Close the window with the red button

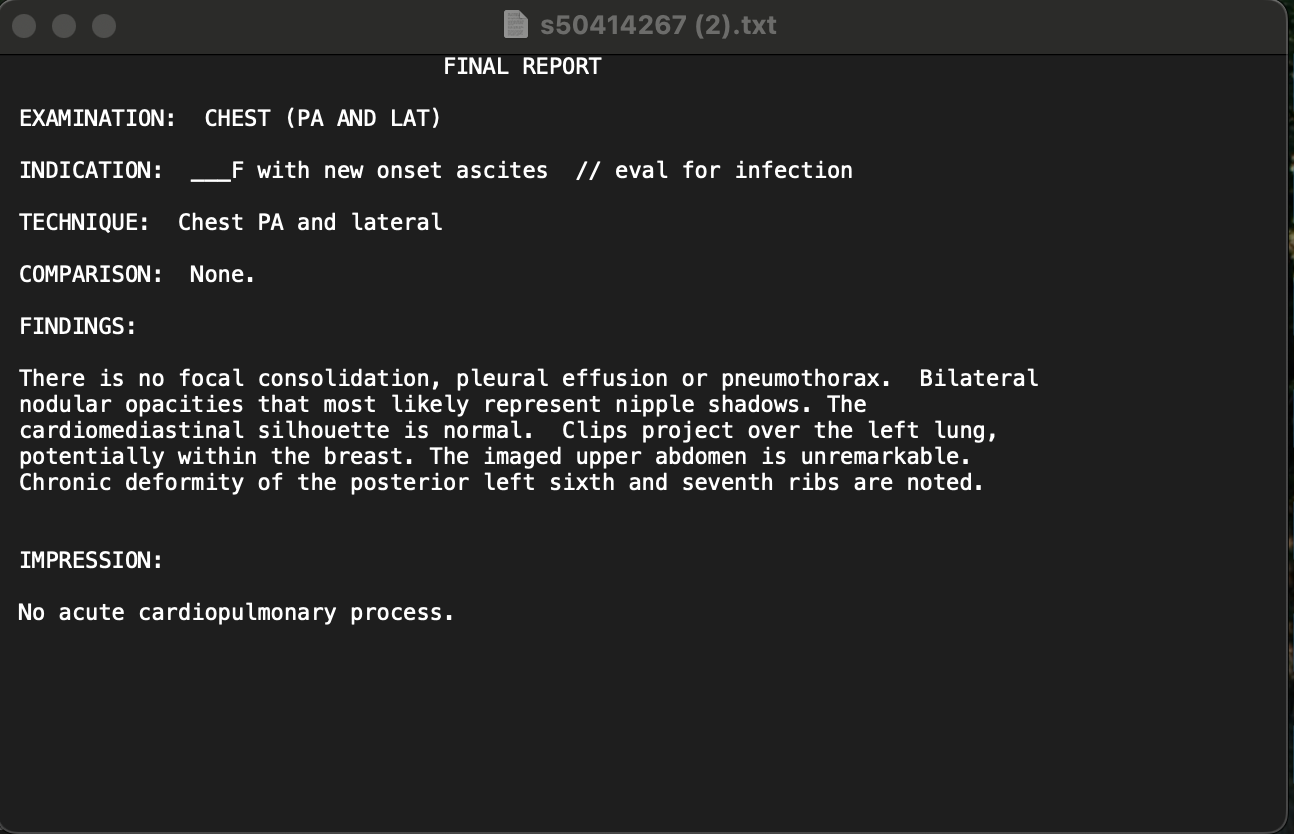[25, 26]
